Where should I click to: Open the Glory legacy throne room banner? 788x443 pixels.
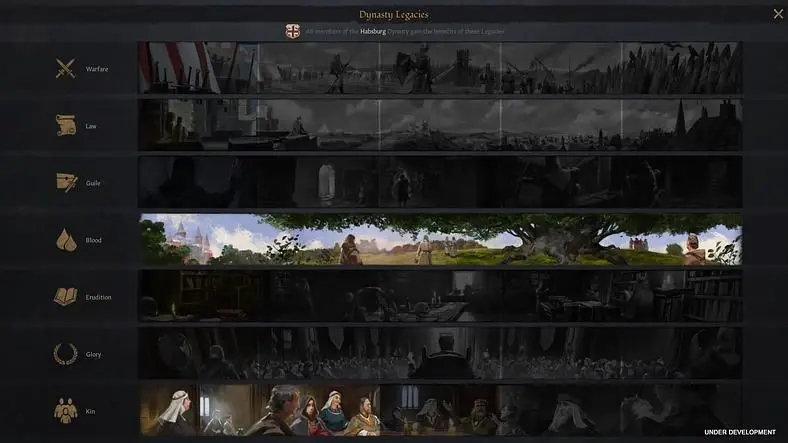tap(440, 353)
